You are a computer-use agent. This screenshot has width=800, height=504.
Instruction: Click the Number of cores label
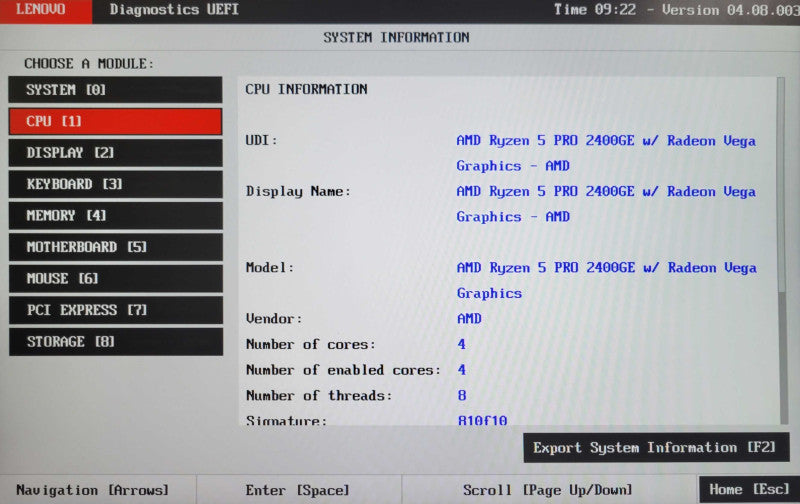(x=311, y=344)
